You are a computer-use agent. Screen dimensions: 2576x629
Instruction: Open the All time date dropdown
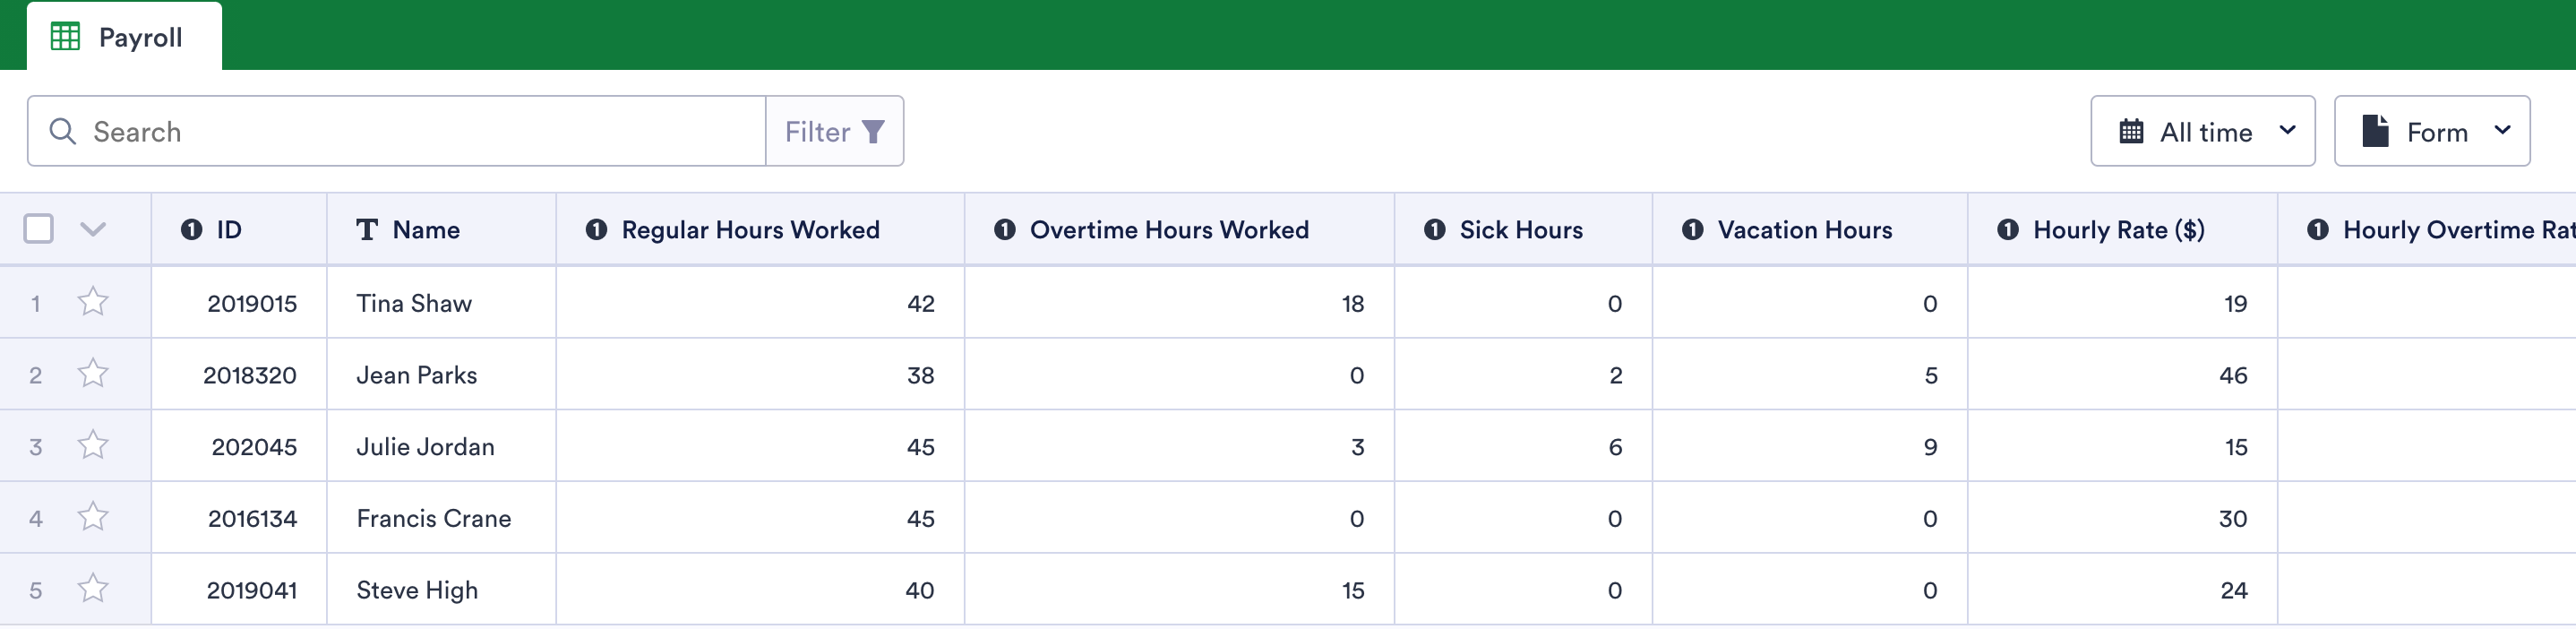[2202, 132]
